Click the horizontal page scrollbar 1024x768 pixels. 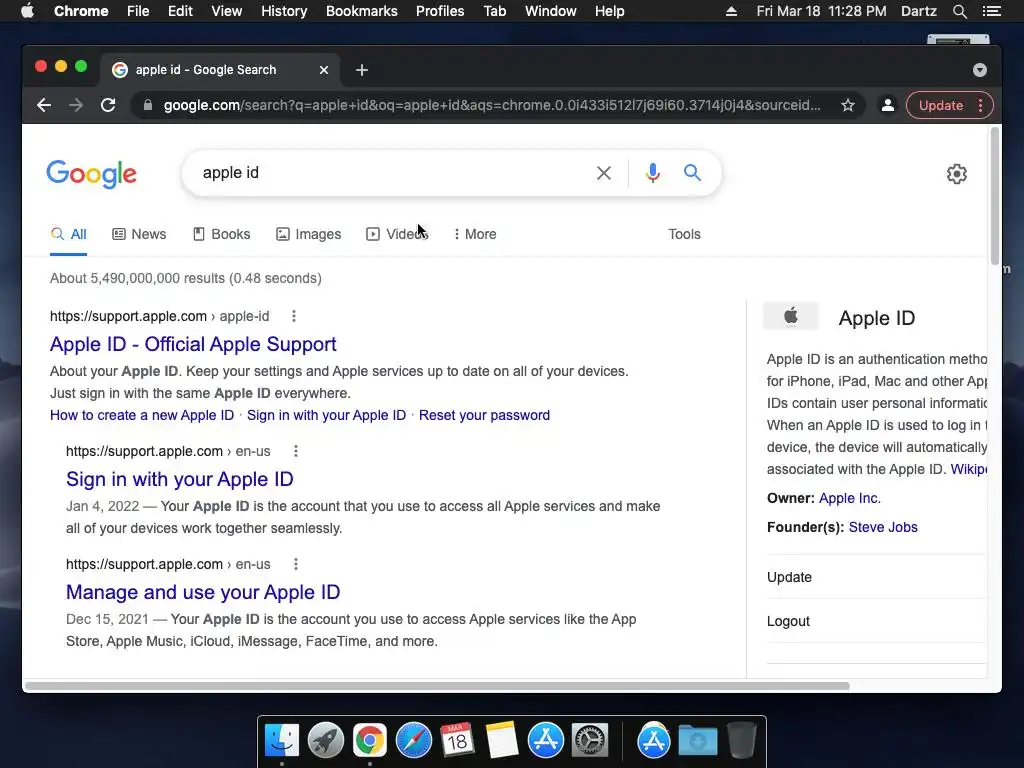click(436, 686)
